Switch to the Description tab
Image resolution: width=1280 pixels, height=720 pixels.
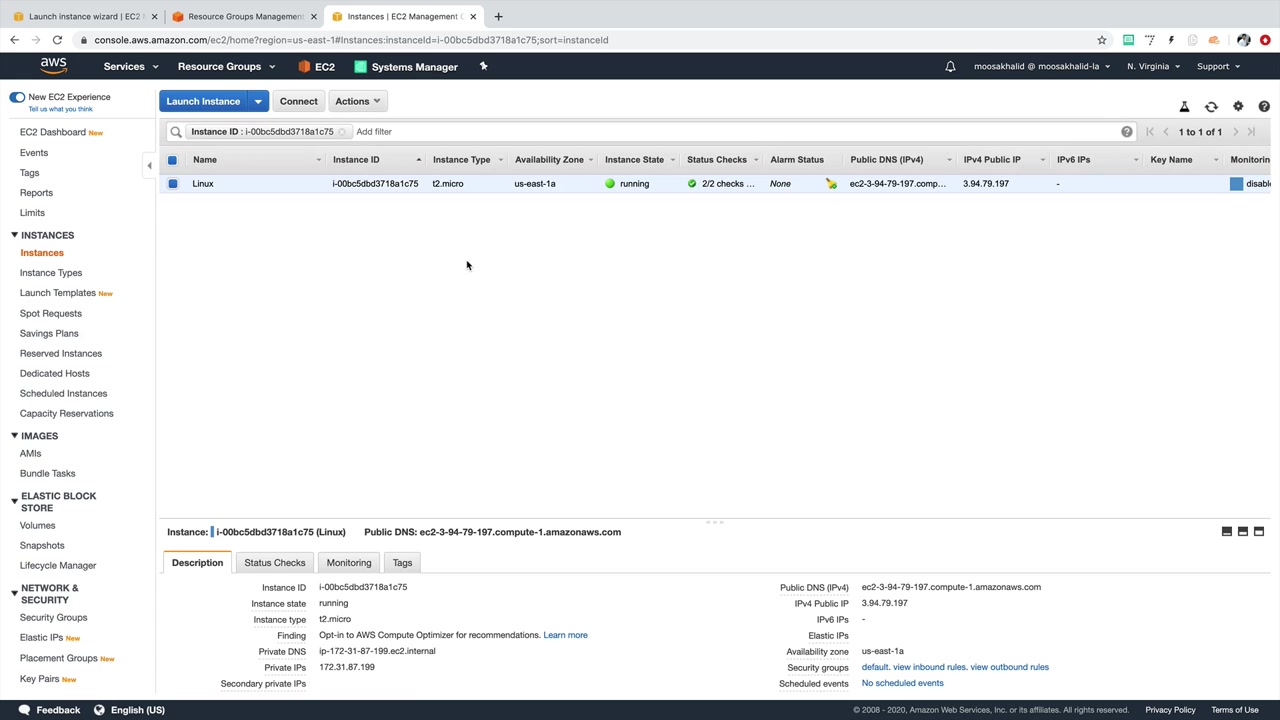coord(197,563)
